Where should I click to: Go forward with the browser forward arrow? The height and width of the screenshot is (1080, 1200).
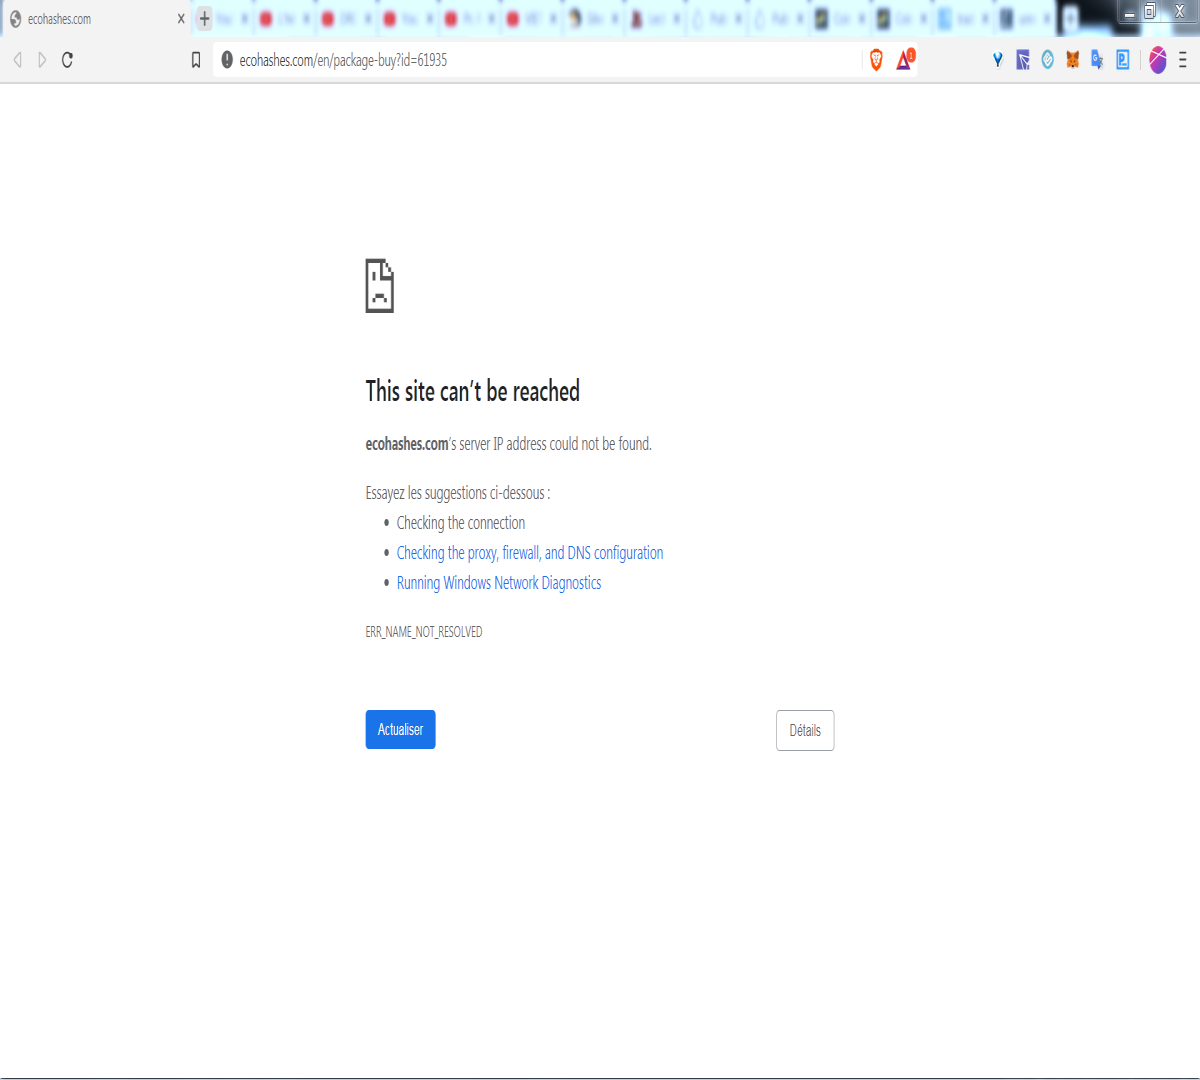click(x=42, y=60)
